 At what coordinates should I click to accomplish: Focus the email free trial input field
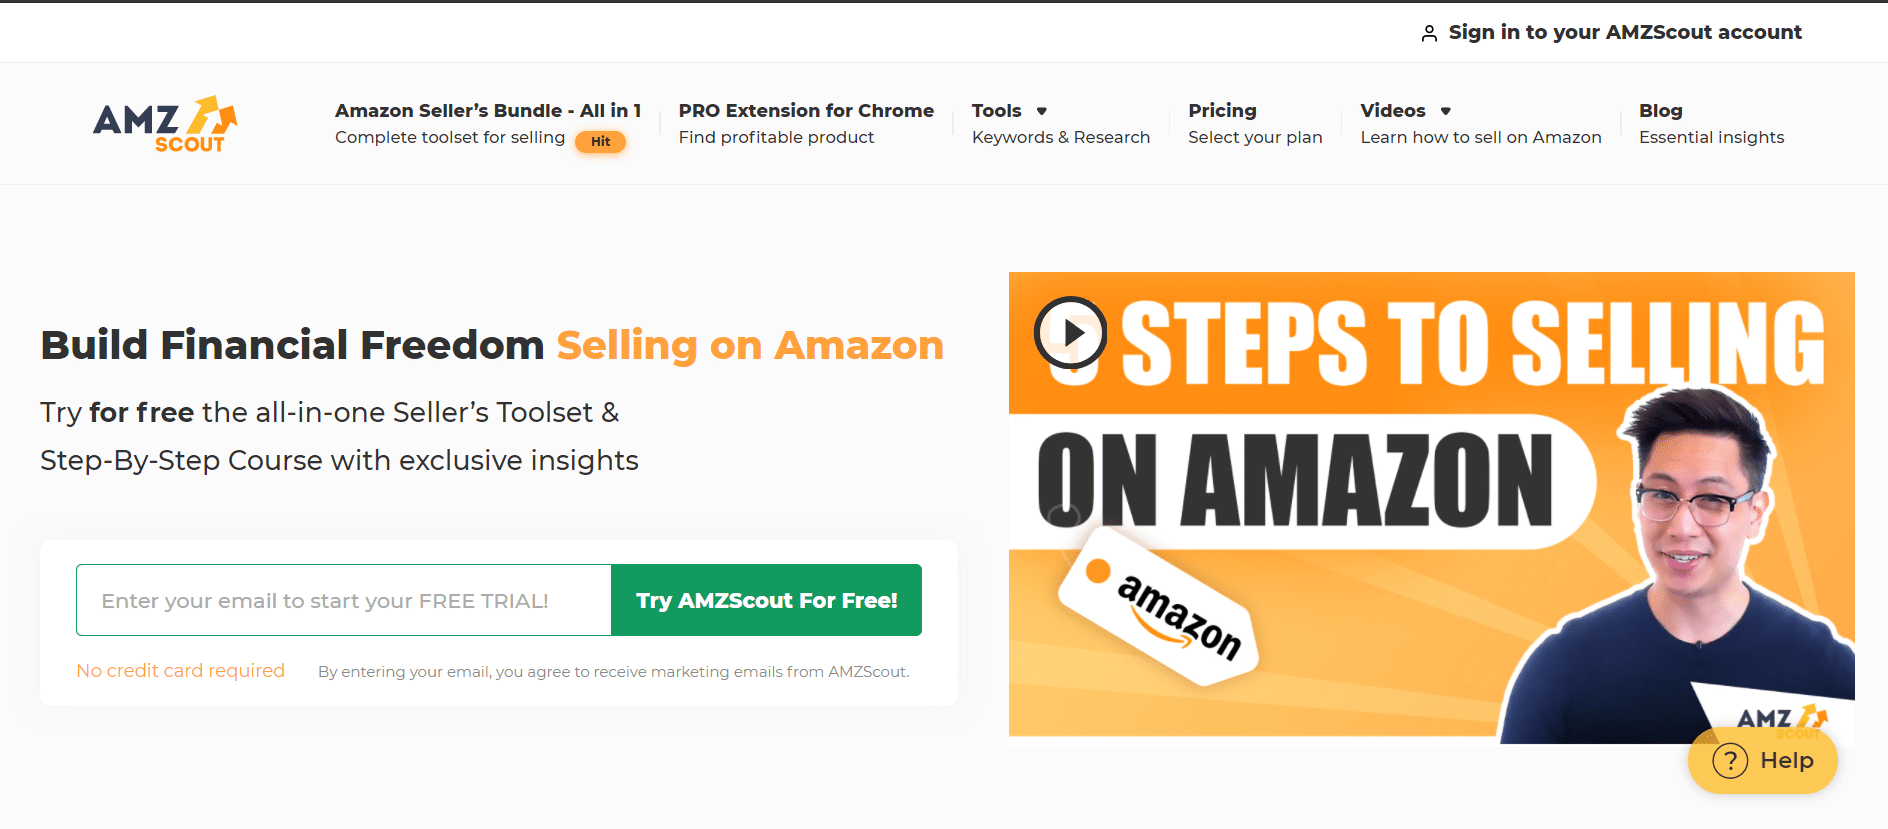point(343,600)
